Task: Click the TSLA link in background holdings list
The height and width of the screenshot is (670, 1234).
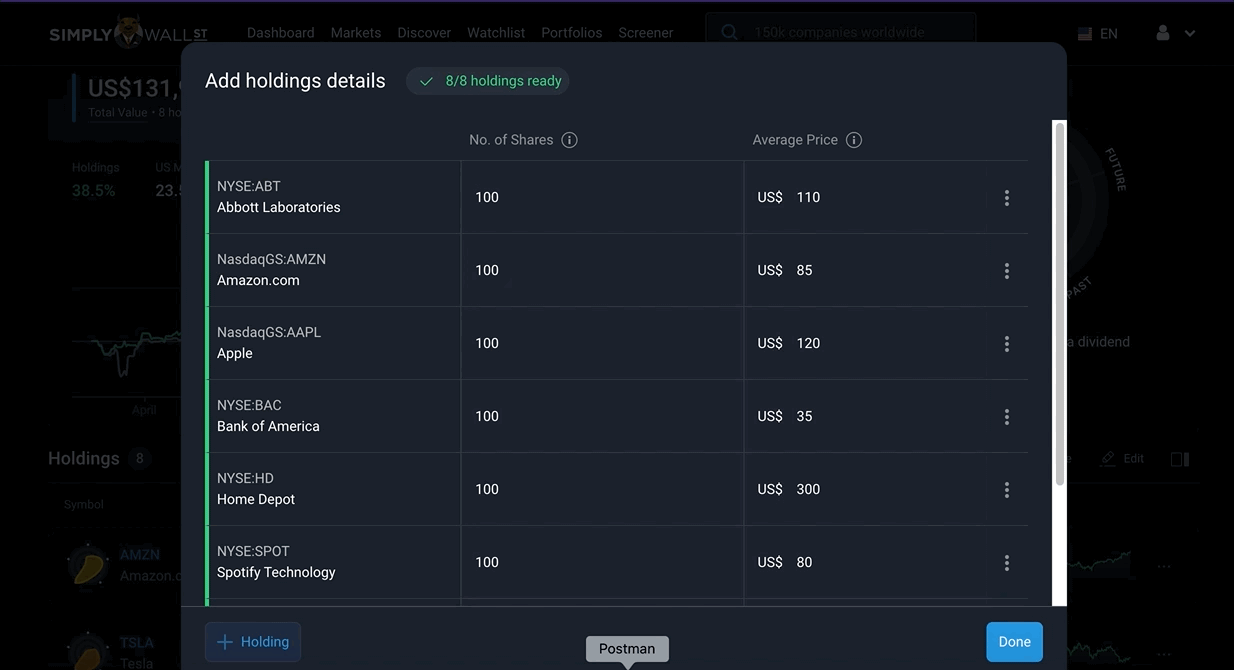Action: coord(137,643)
